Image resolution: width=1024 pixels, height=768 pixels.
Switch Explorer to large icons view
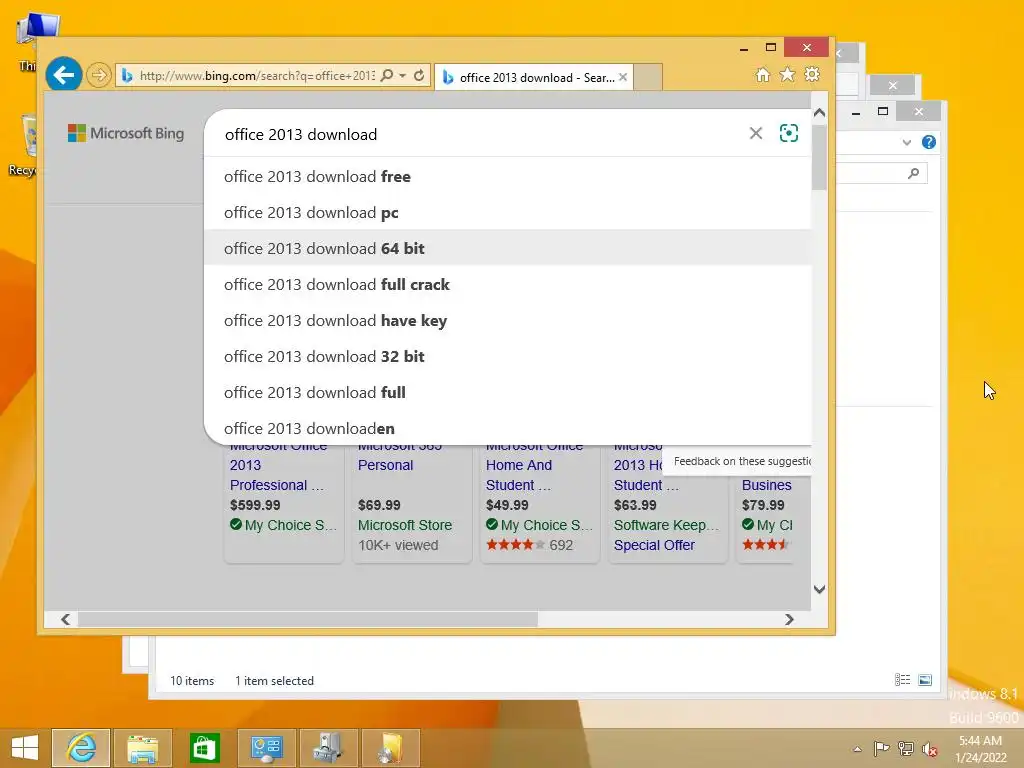pyautogui.click(x=925, y=680)
